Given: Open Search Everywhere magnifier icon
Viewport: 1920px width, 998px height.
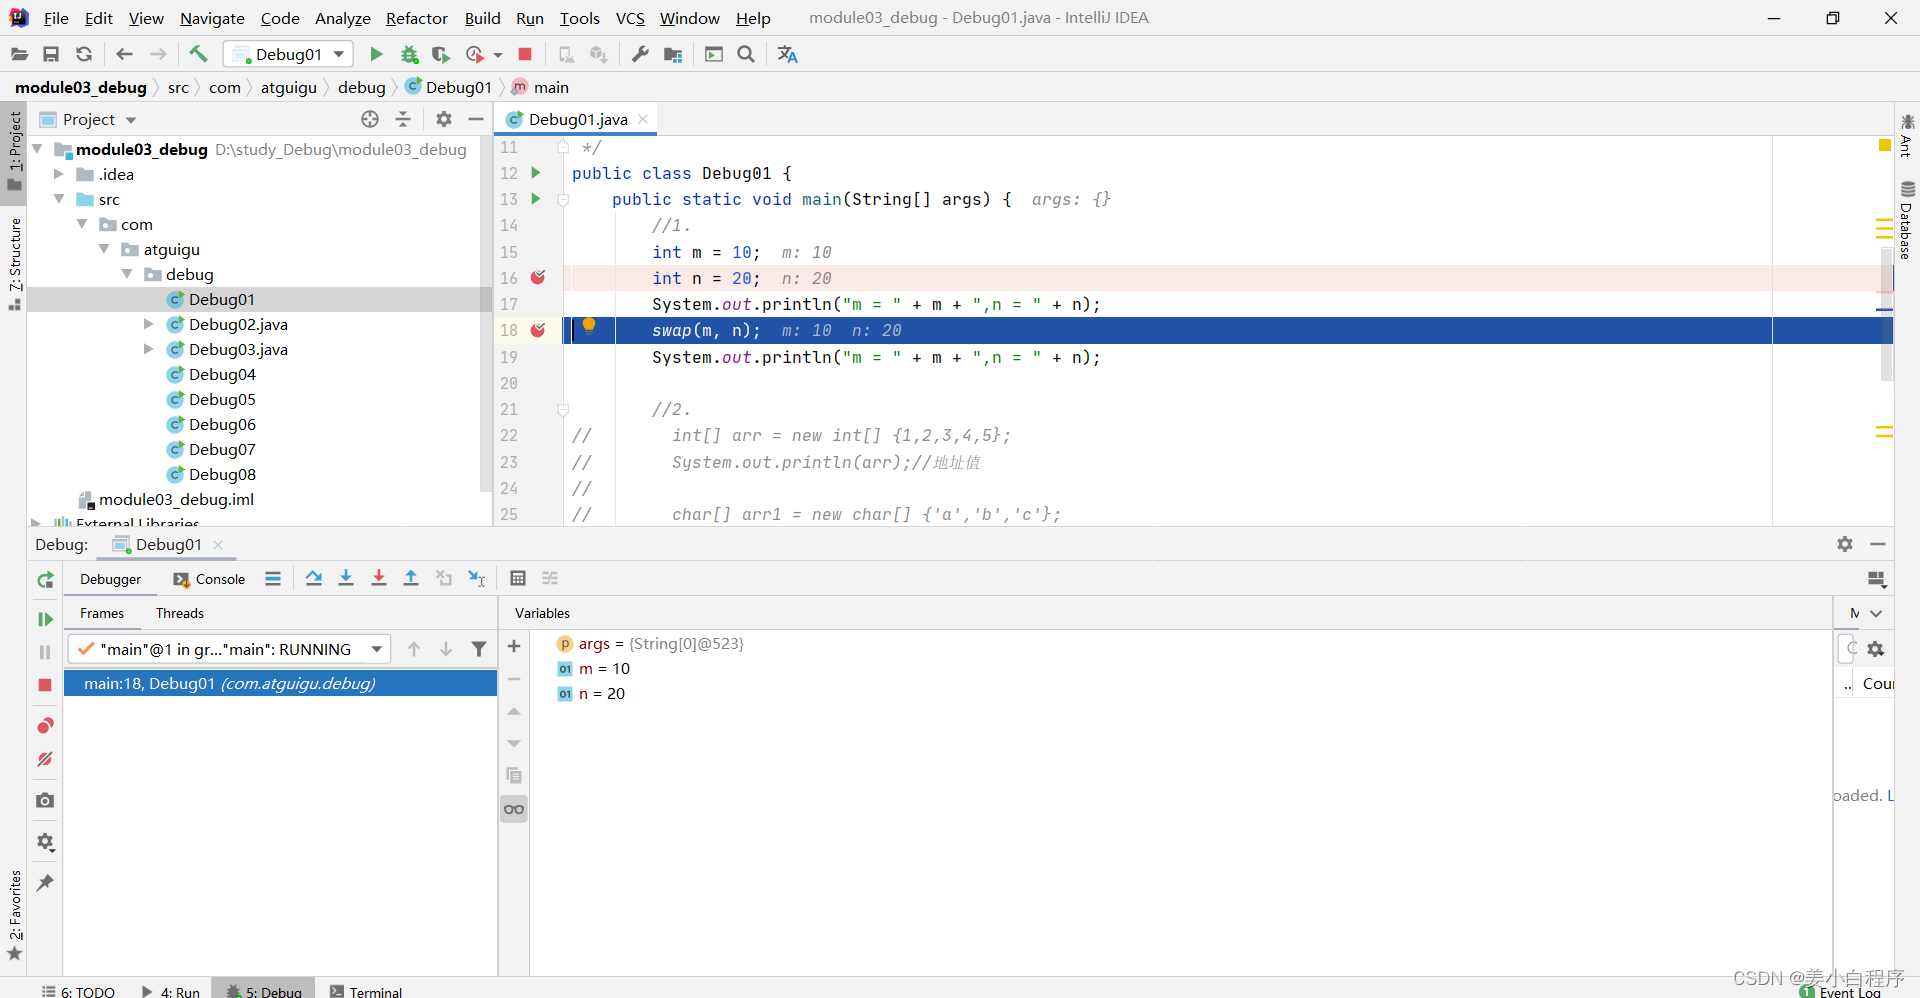Looking at the screenshot, I should (746, 54).
